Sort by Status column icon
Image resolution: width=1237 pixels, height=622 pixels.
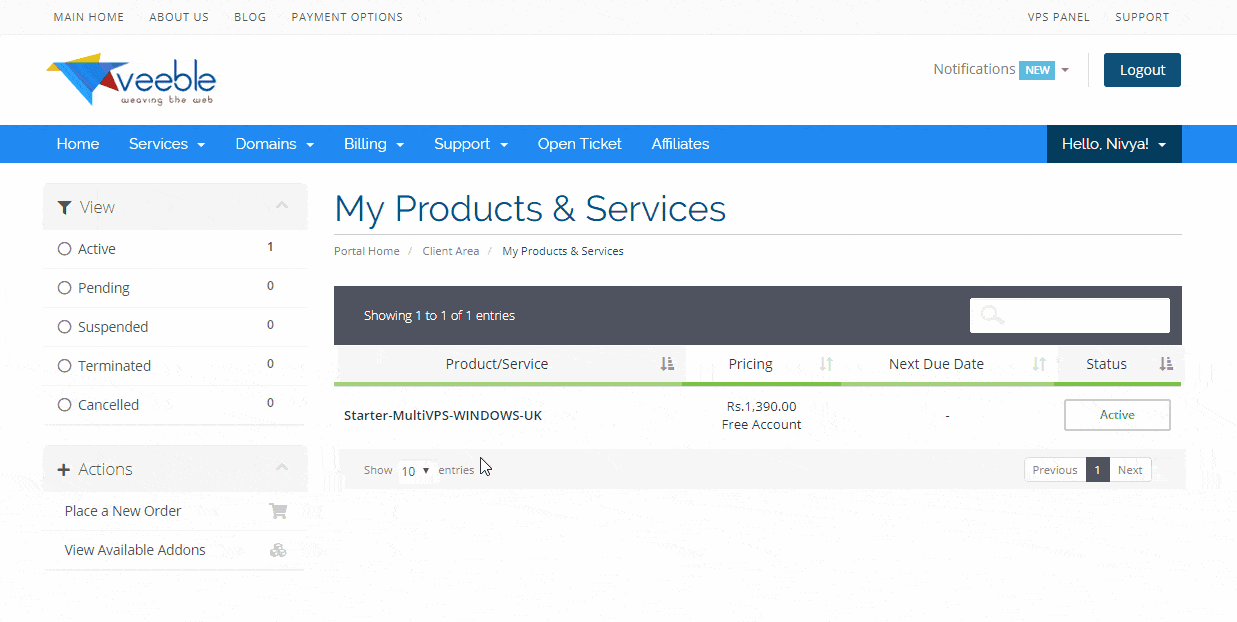pyautogui.click(x=1165, y=364)
